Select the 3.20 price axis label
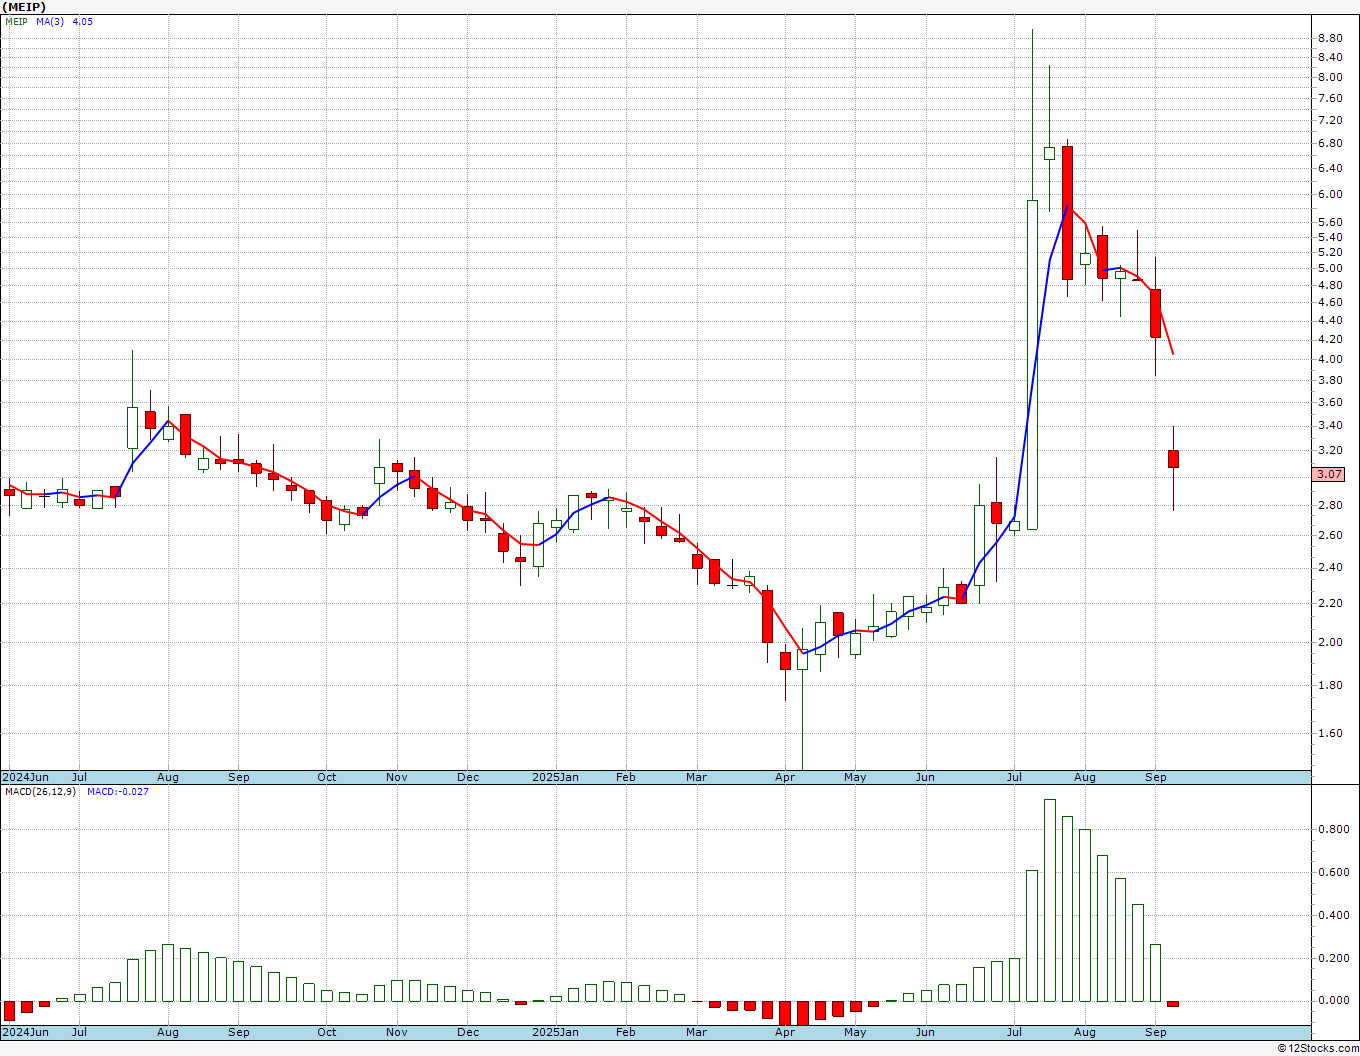Screen dimensions: 1360x1056 (x=1330, y=450)
